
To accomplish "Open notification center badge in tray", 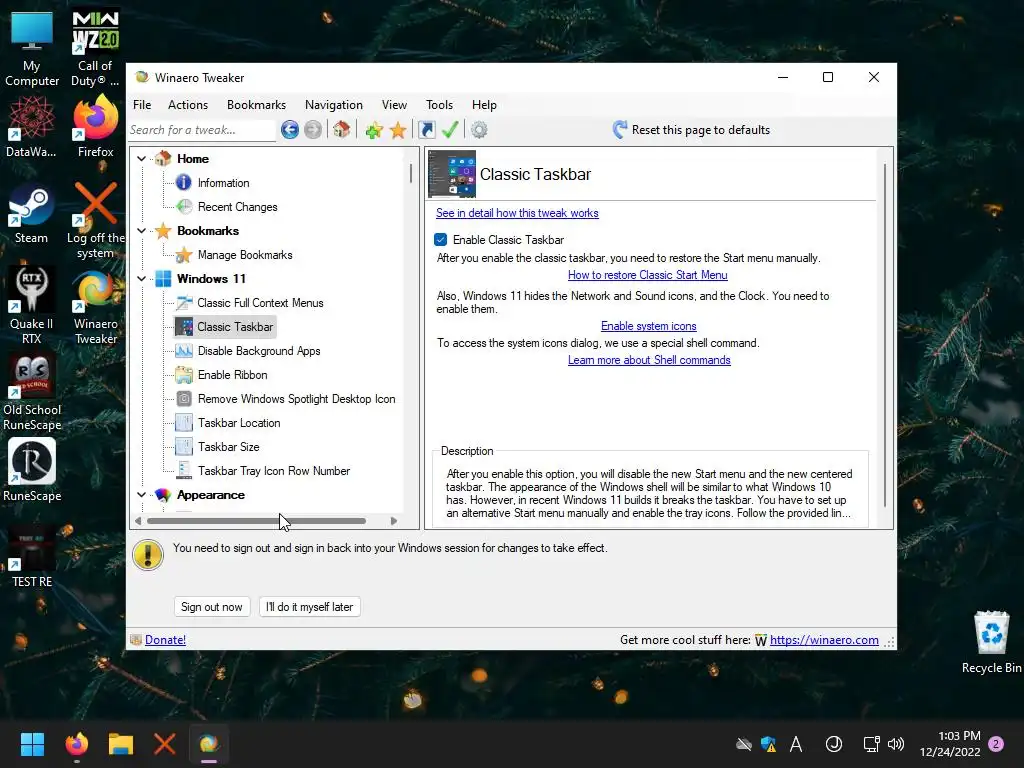I will tap(996, 744).
